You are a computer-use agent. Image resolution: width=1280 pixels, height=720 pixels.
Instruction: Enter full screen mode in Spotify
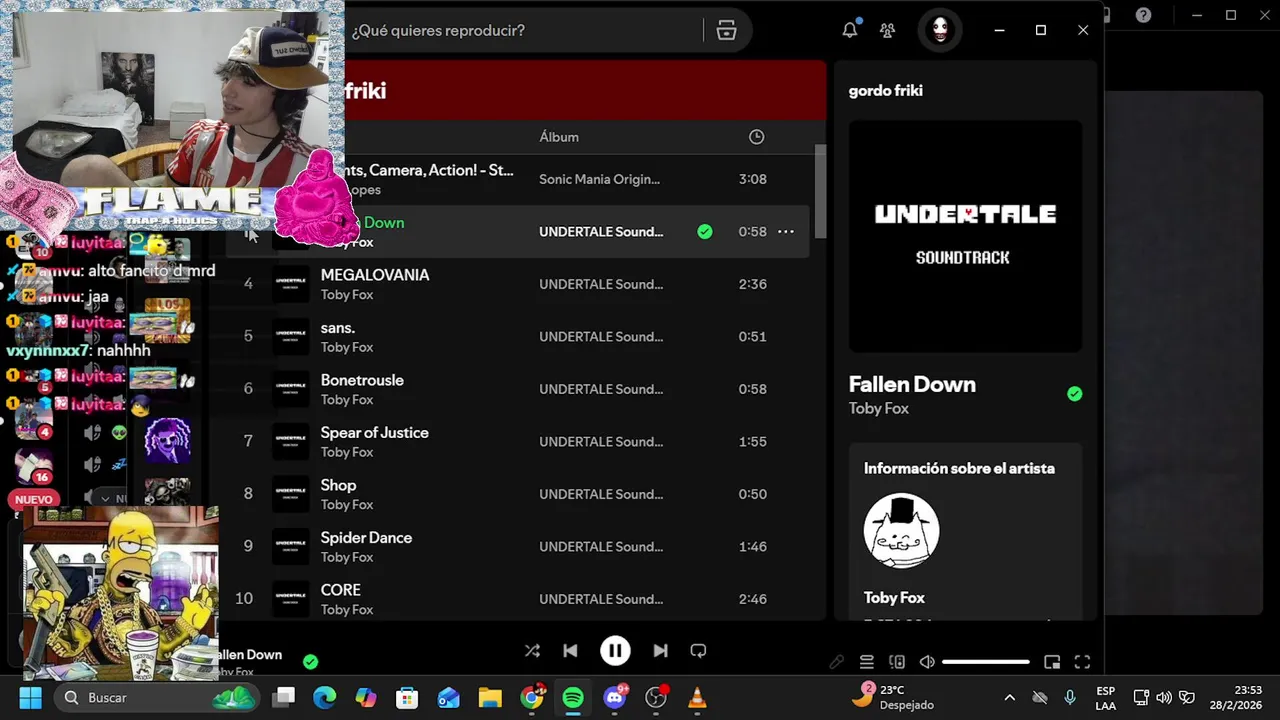(x=1082, y=662)
